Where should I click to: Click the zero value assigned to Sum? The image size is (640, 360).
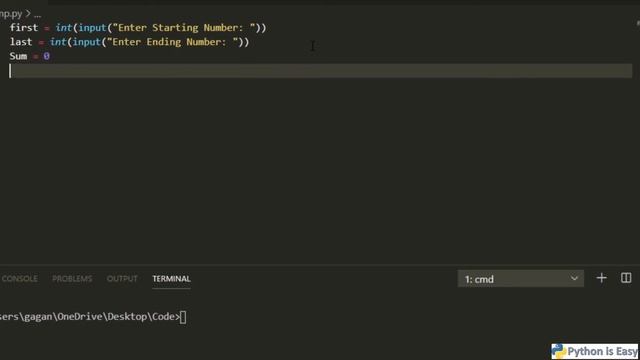(x=46, y=56)
